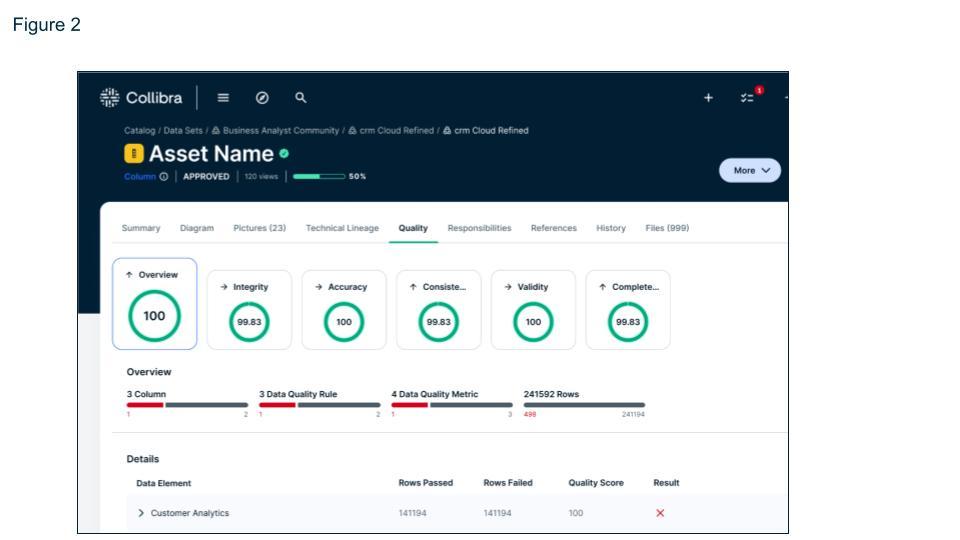Click the 120 views text
Viewport: 960px width, 540px height.
[261, 176]
